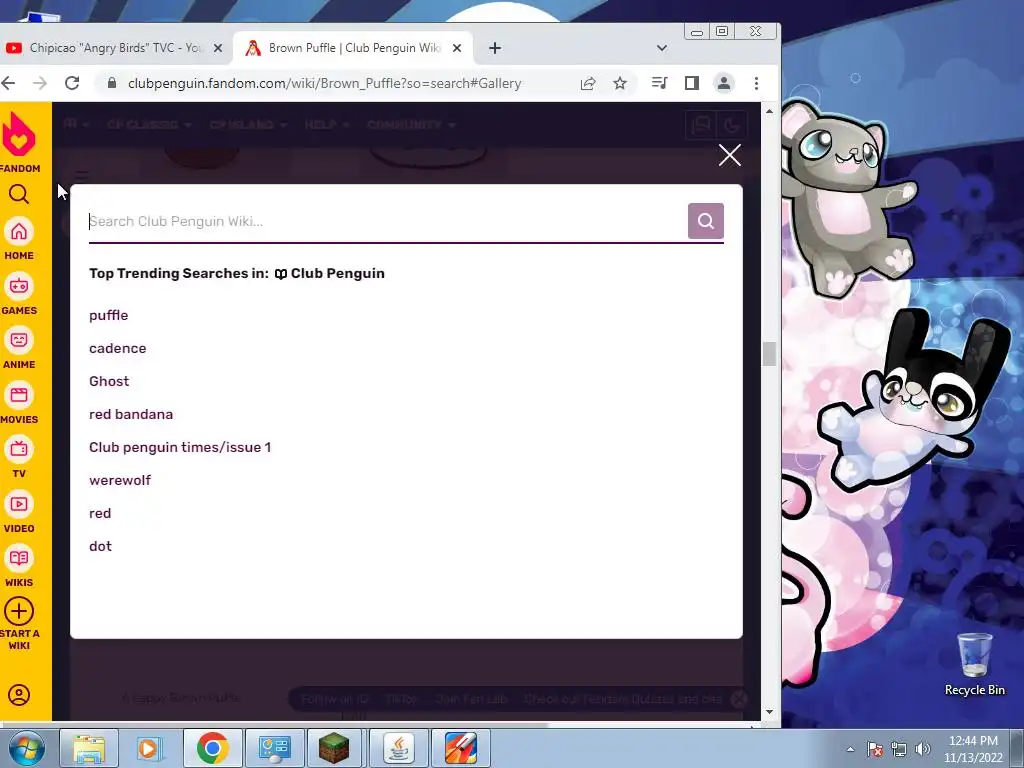The width and height of the screenshot is (1024, 768).
Task: Share this page icon in address bar
Action: [588, 83]
